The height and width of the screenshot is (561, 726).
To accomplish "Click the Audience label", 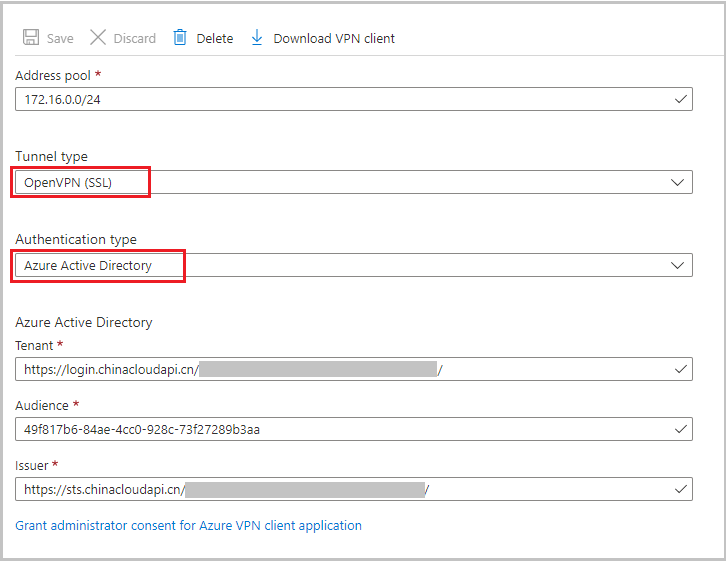I will [x=42, y=405].
